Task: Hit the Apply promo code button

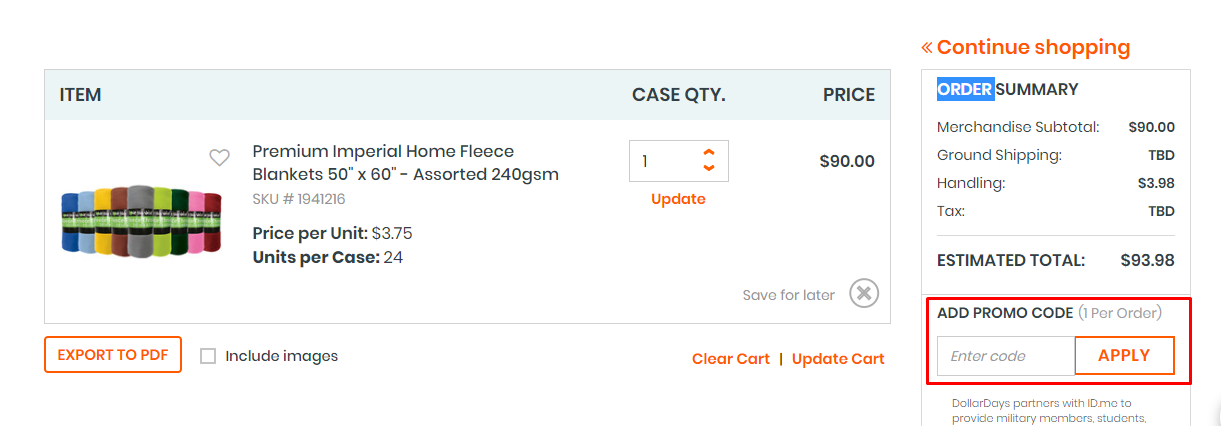Action: point(1124,356)
